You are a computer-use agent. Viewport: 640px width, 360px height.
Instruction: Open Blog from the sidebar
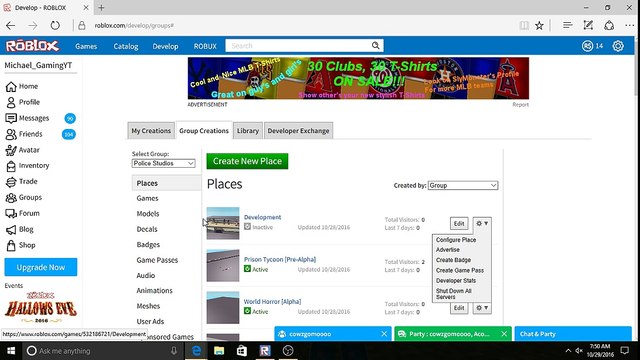20,229
